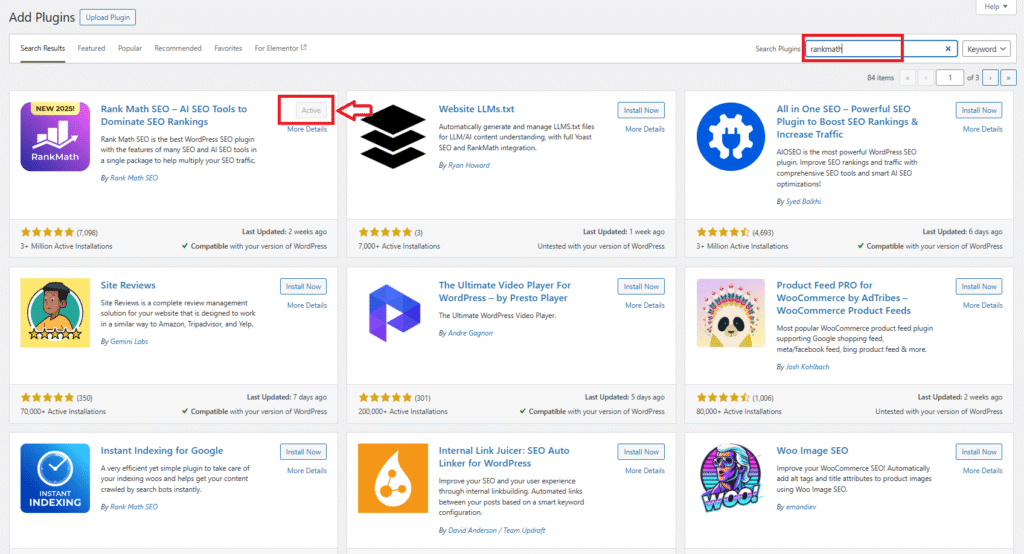Viewport: 1024px width, 554px height.
Task: Click the Woo Image SEO plugin icon
Action: click(731, 477)
